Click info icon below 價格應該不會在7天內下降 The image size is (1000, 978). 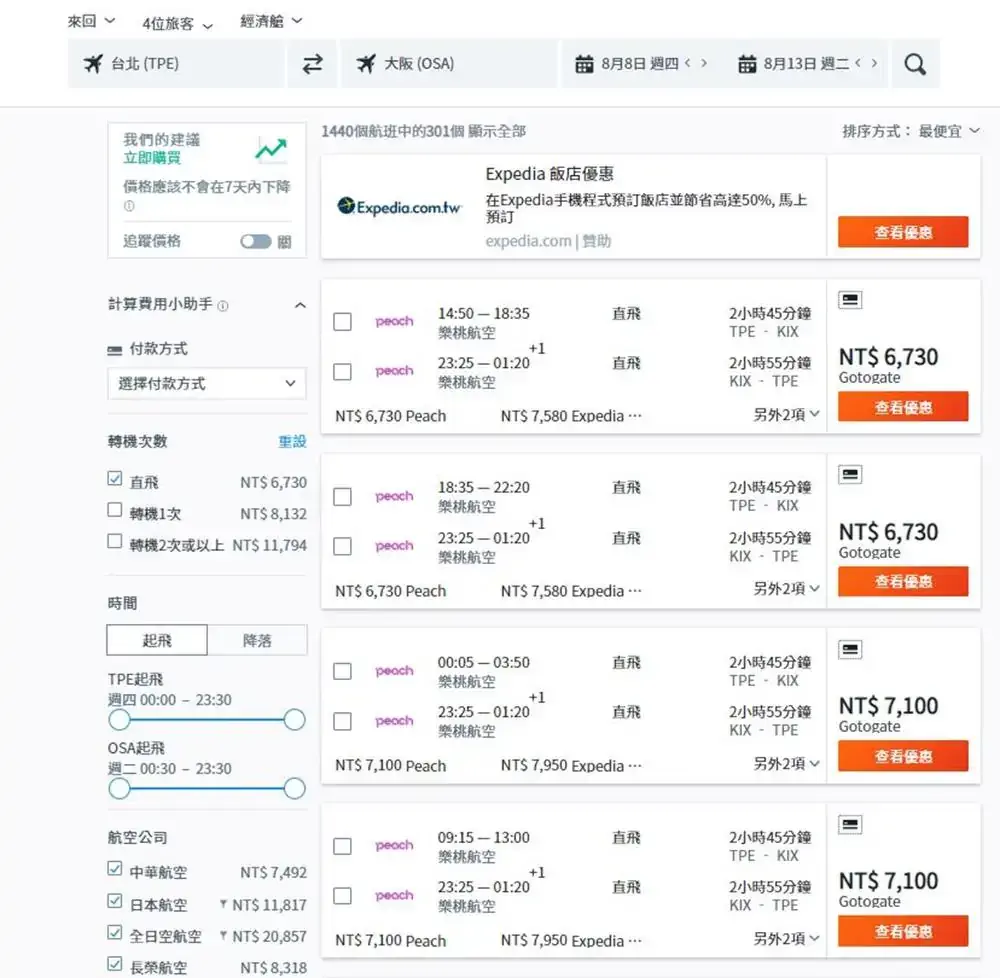pos(129,206)
